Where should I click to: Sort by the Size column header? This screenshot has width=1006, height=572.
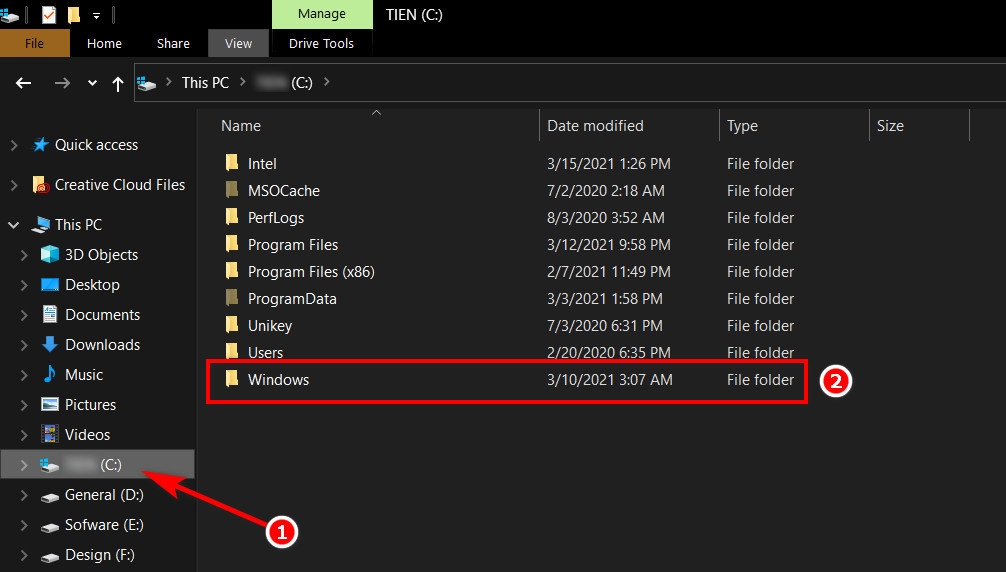[891, 126]
